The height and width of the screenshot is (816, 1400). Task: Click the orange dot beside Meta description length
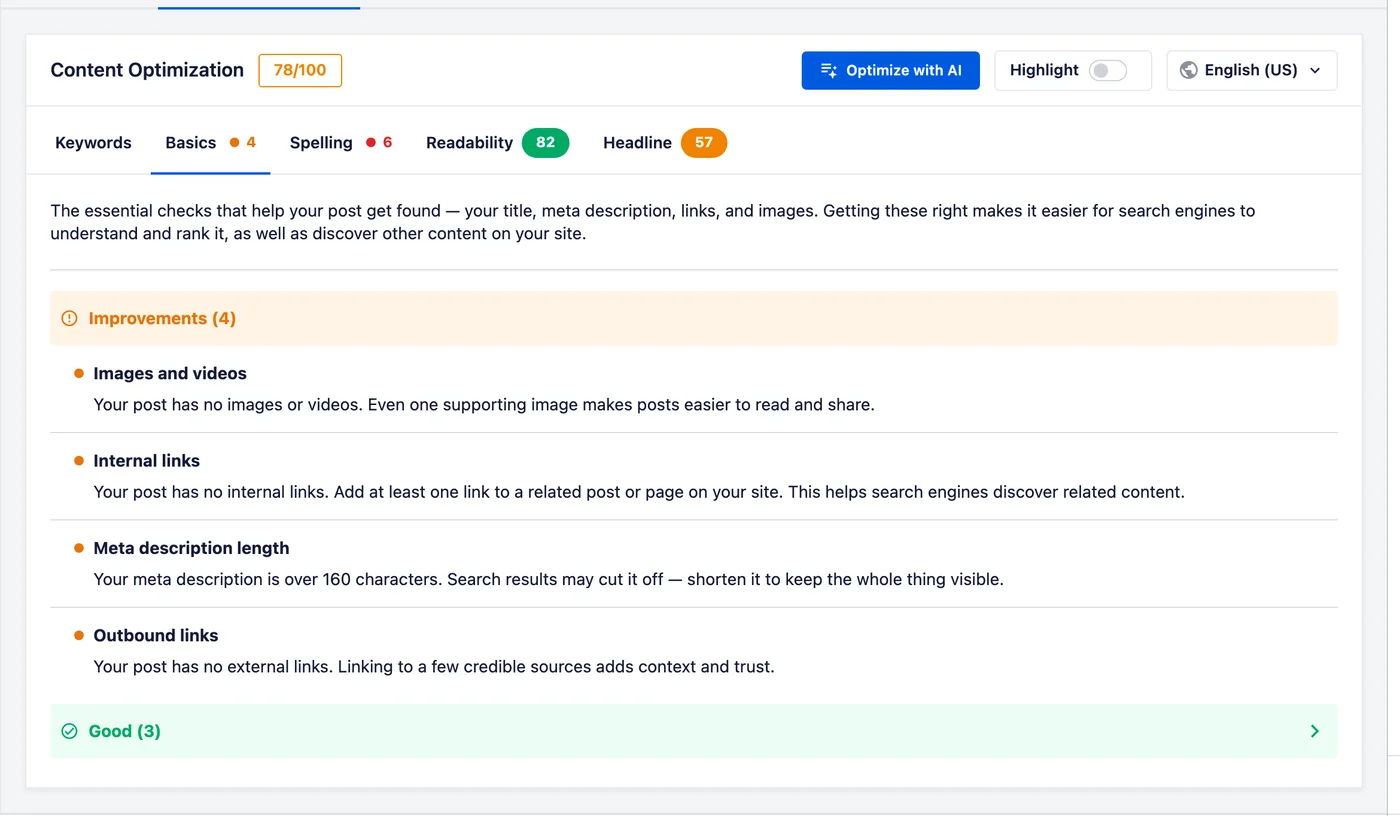click(x=78, y=548)
